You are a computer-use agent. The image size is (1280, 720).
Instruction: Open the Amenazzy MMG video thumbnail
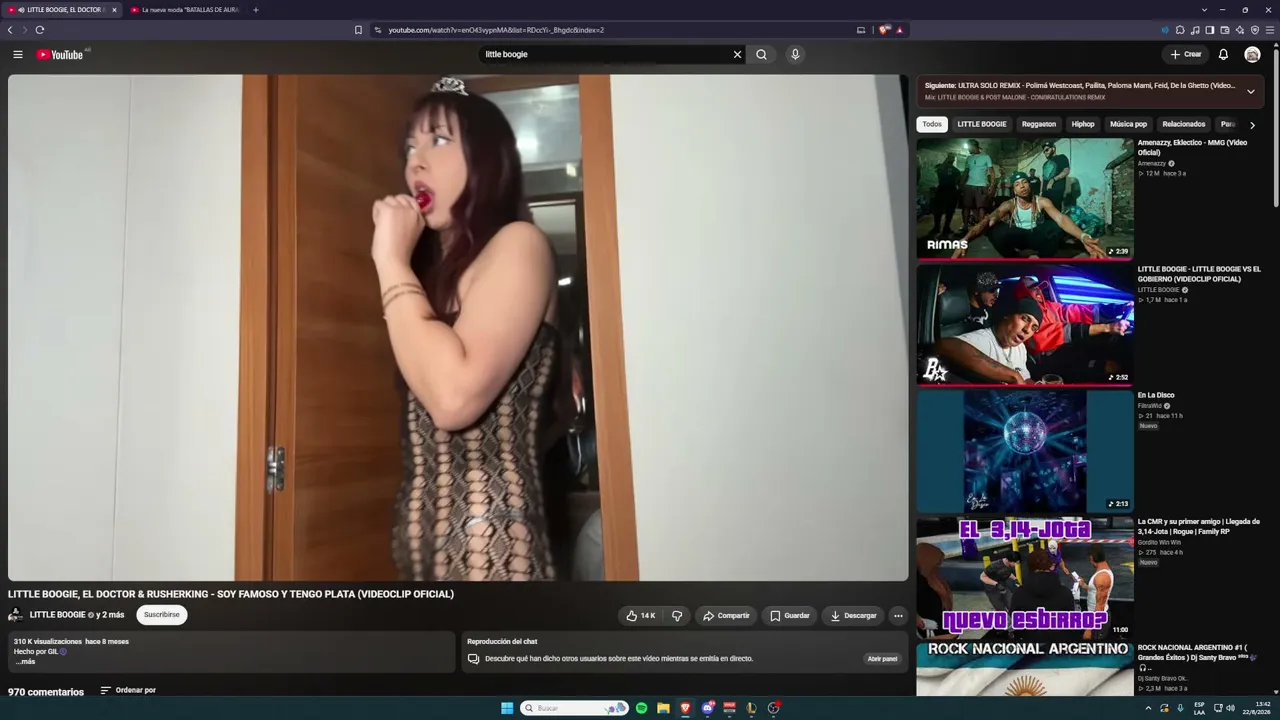[1025, 198]
